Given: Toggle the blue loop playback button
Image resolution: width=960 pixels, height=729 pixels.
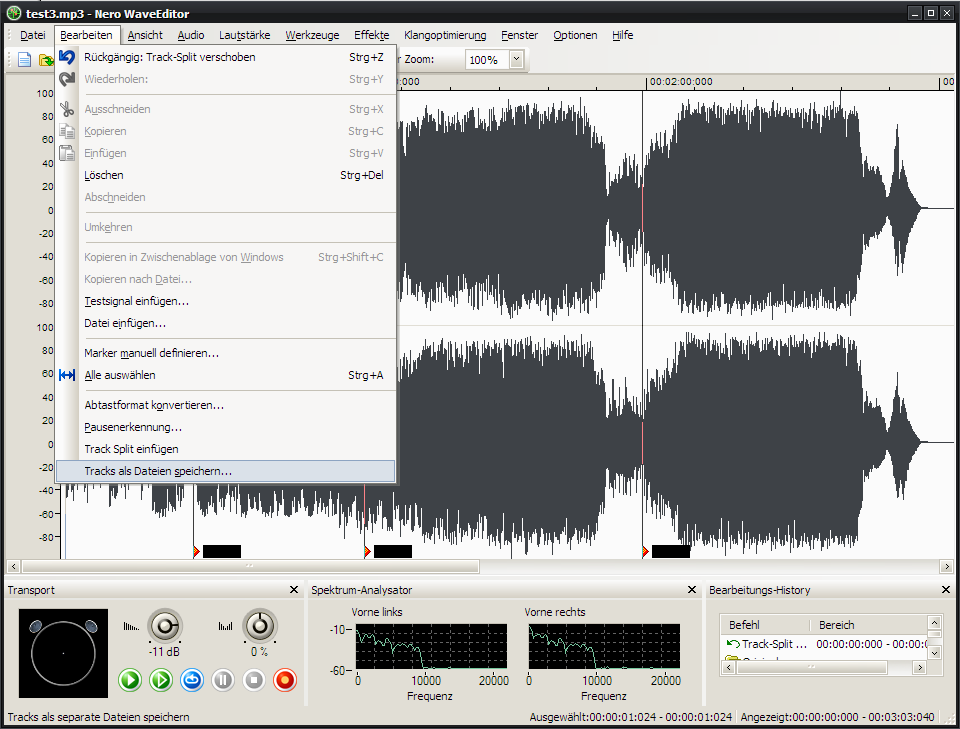Looking at the screenshot, I should tap(192, 680).
